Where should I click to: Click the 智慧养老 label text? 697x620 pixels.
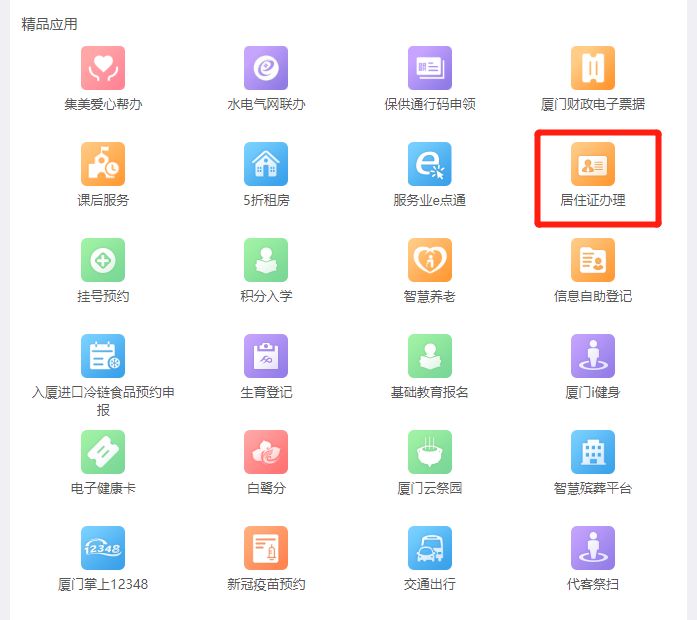point(430,296)
